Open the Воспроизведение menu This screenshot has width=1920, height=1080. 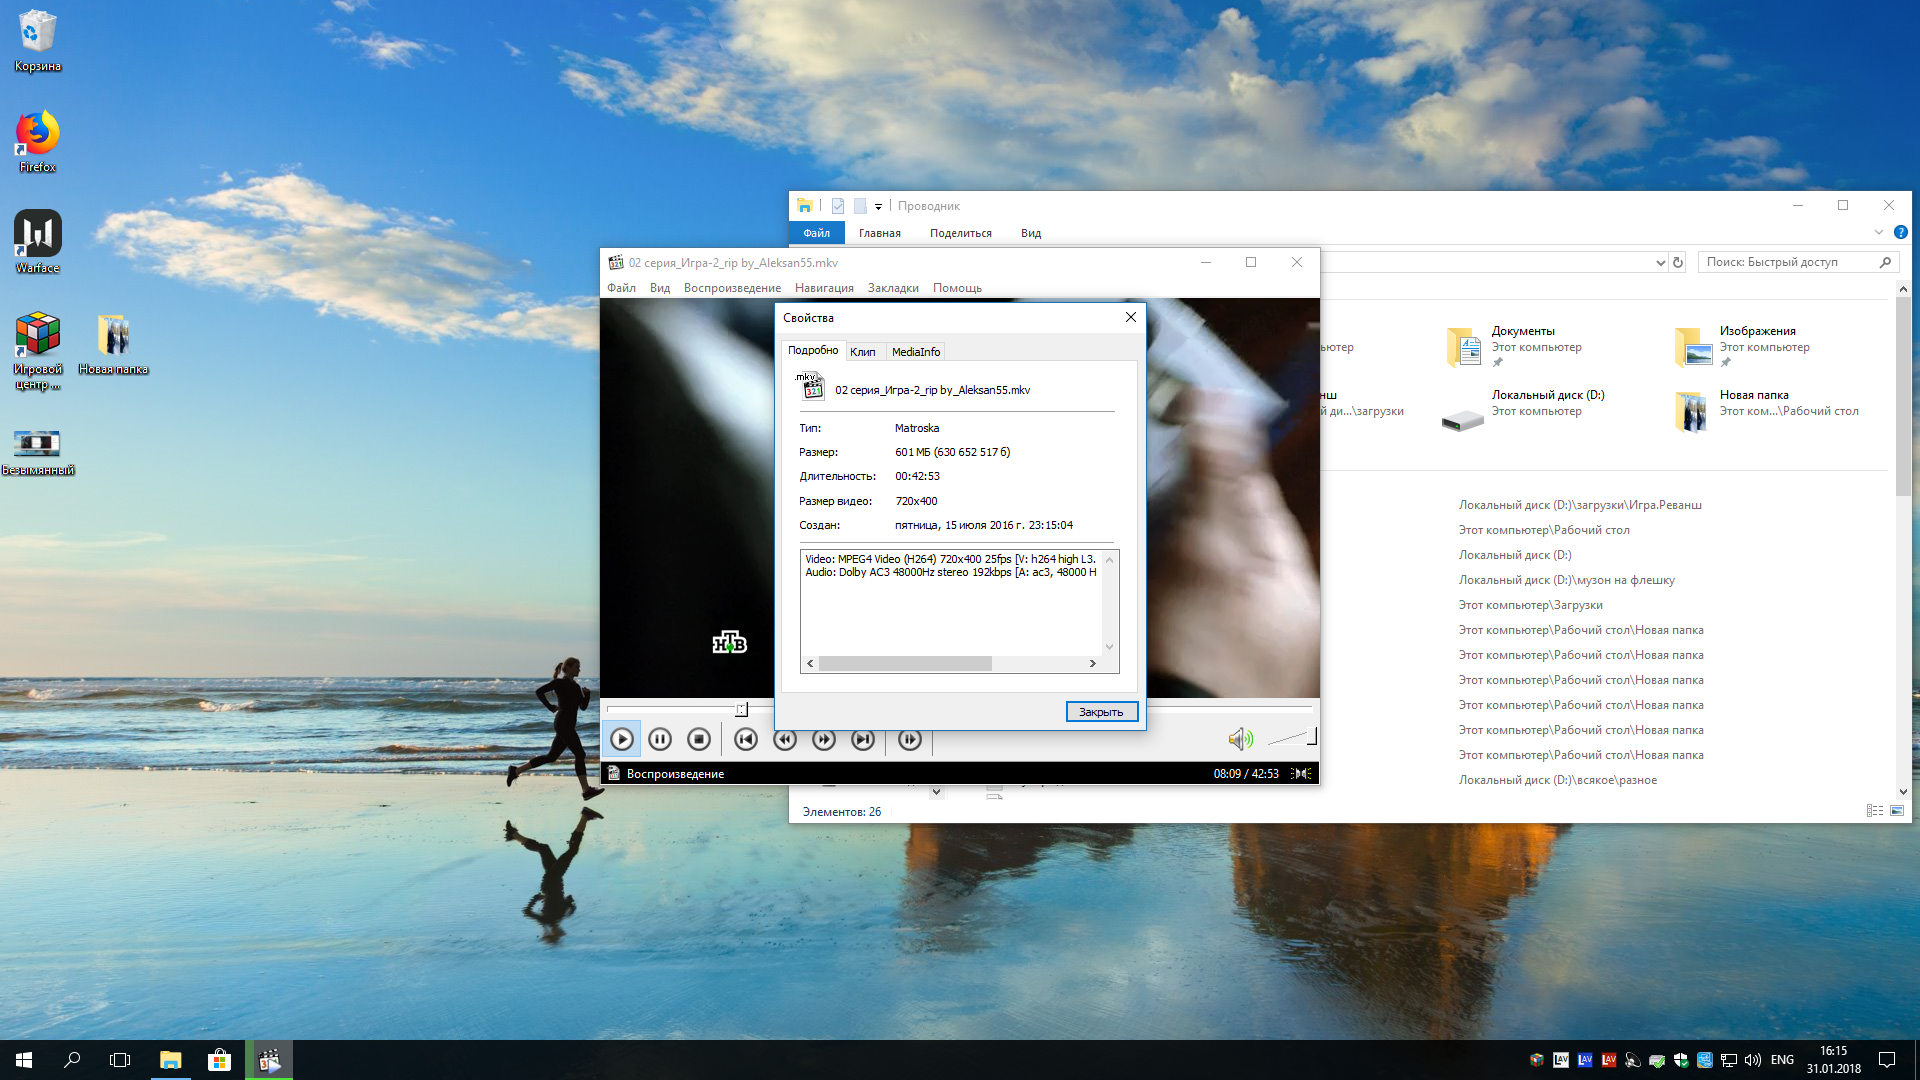click(x=732, y=288)
